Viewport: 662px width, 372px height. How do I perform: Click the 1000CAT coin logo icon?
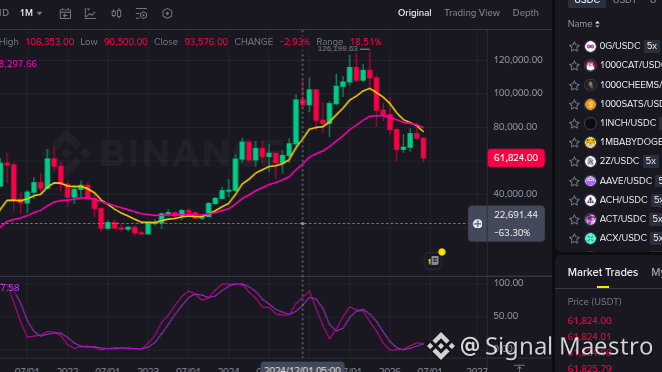tap(590, 65)
